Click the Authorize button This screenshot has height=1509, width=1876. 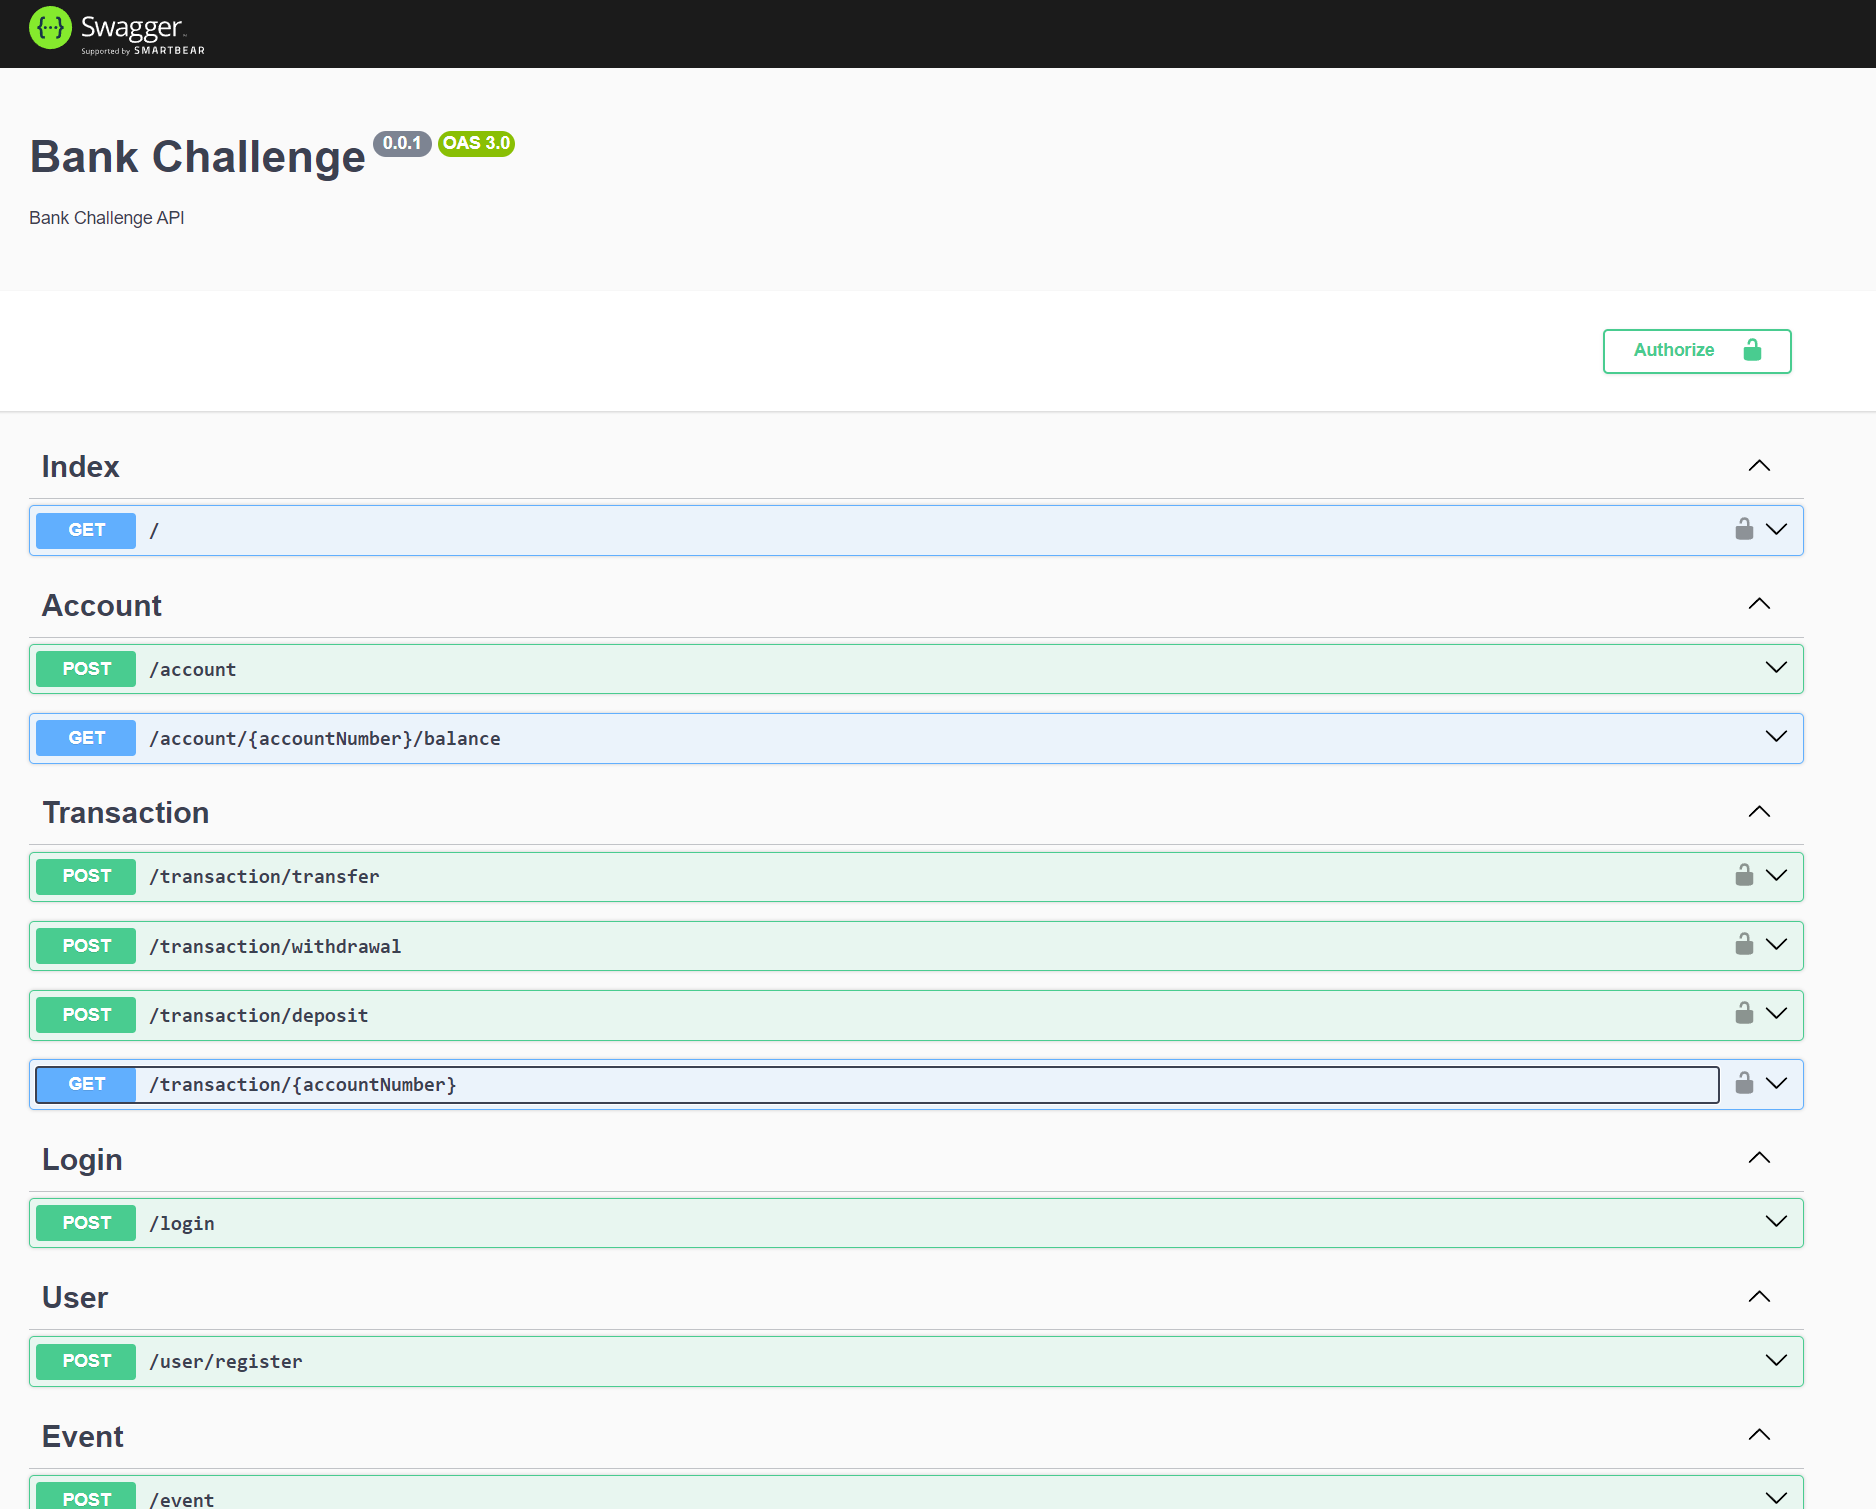(x=1697, y=351)
